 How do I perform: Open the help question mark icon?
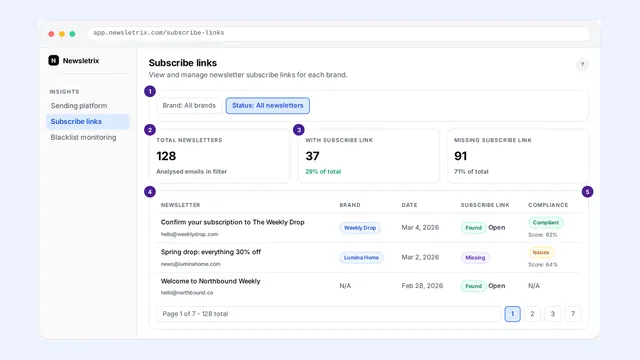[x=582, y=64]
